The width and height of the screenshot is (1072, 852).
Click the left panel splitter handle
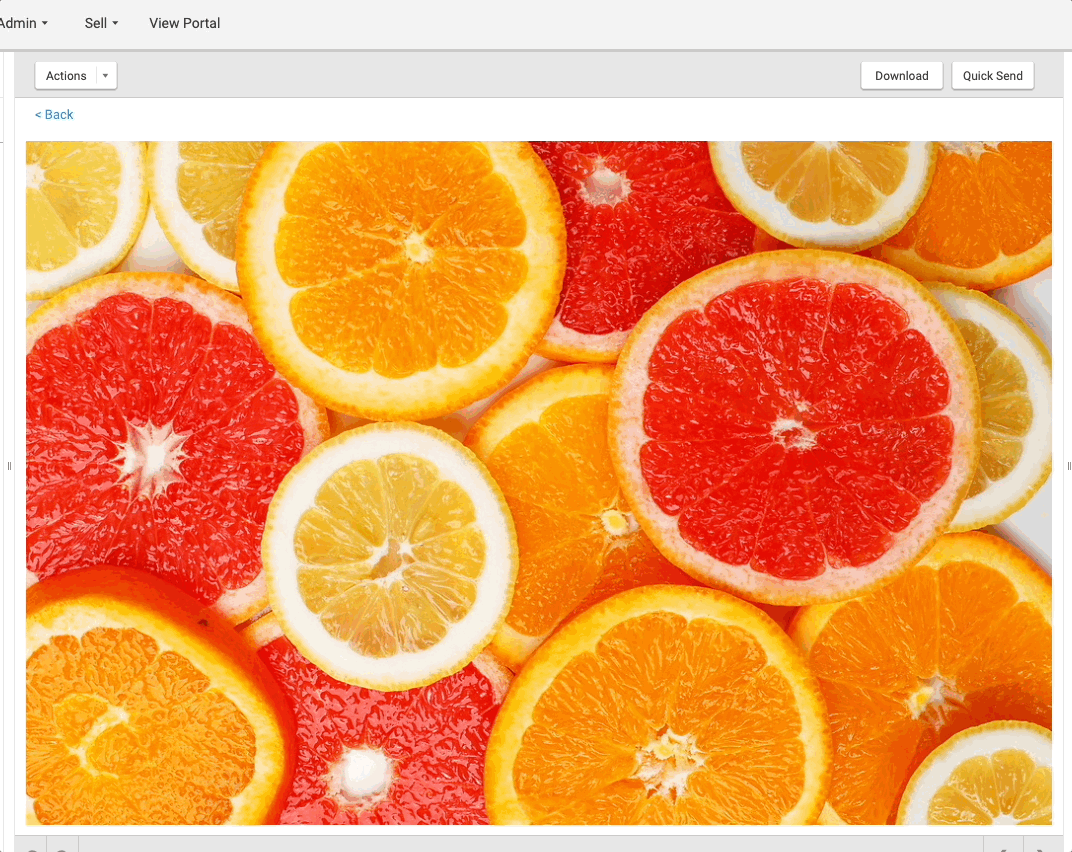9,466
